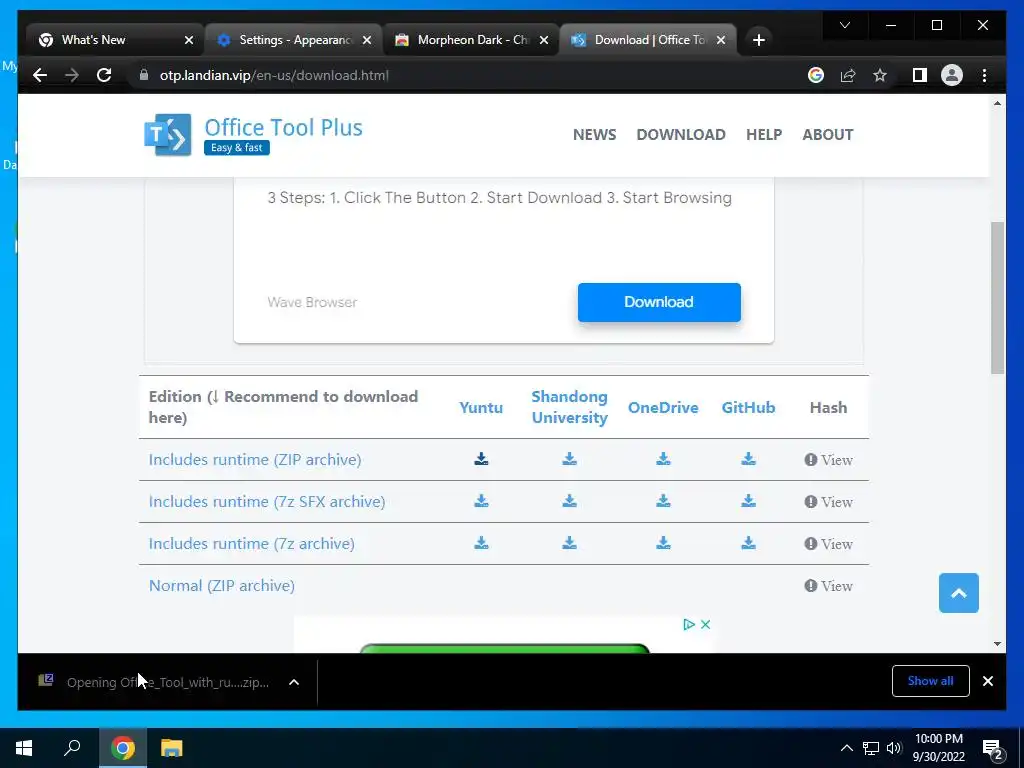
Task: Open a new browser tab
Action: tap(758, 40)
